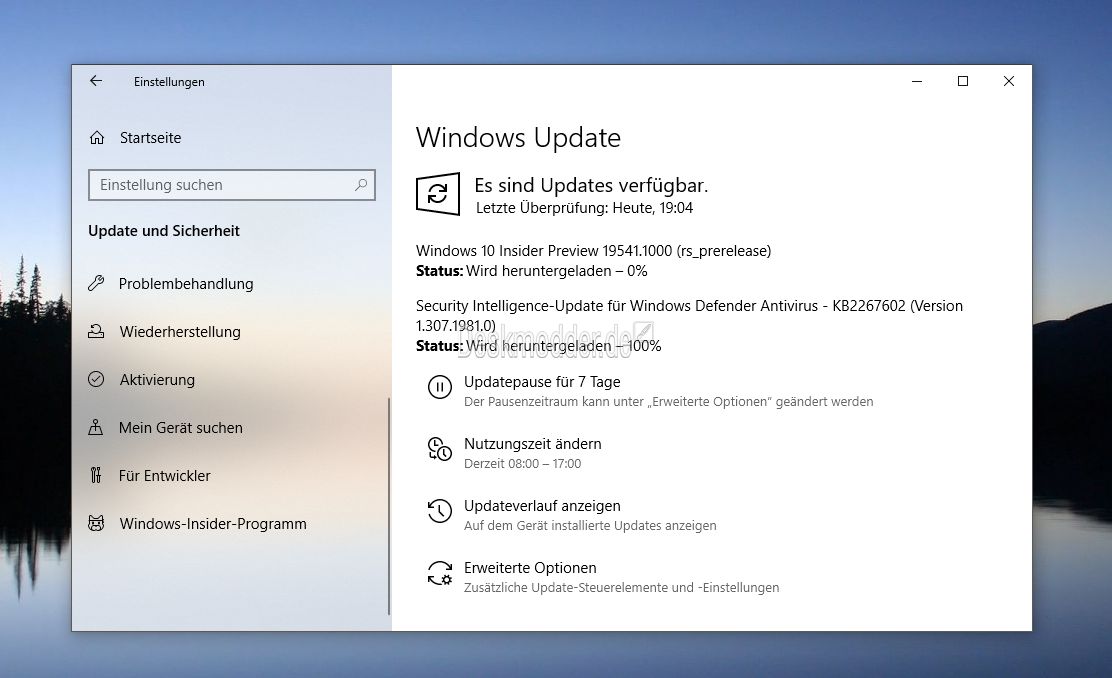Click the back arrow in Einstellungen
This screenshot has height=678, width=1112.
(96, 81)
